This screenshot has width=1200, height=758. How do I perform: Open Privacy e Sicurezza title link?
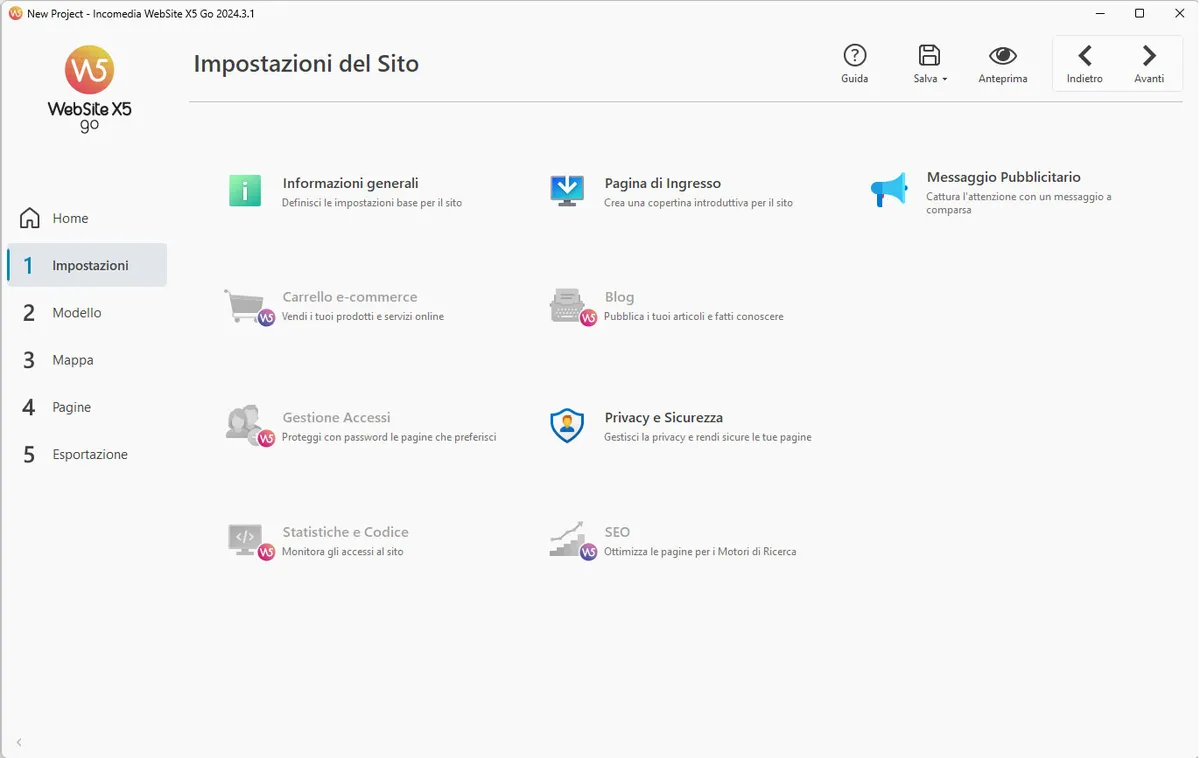[663, 417]
